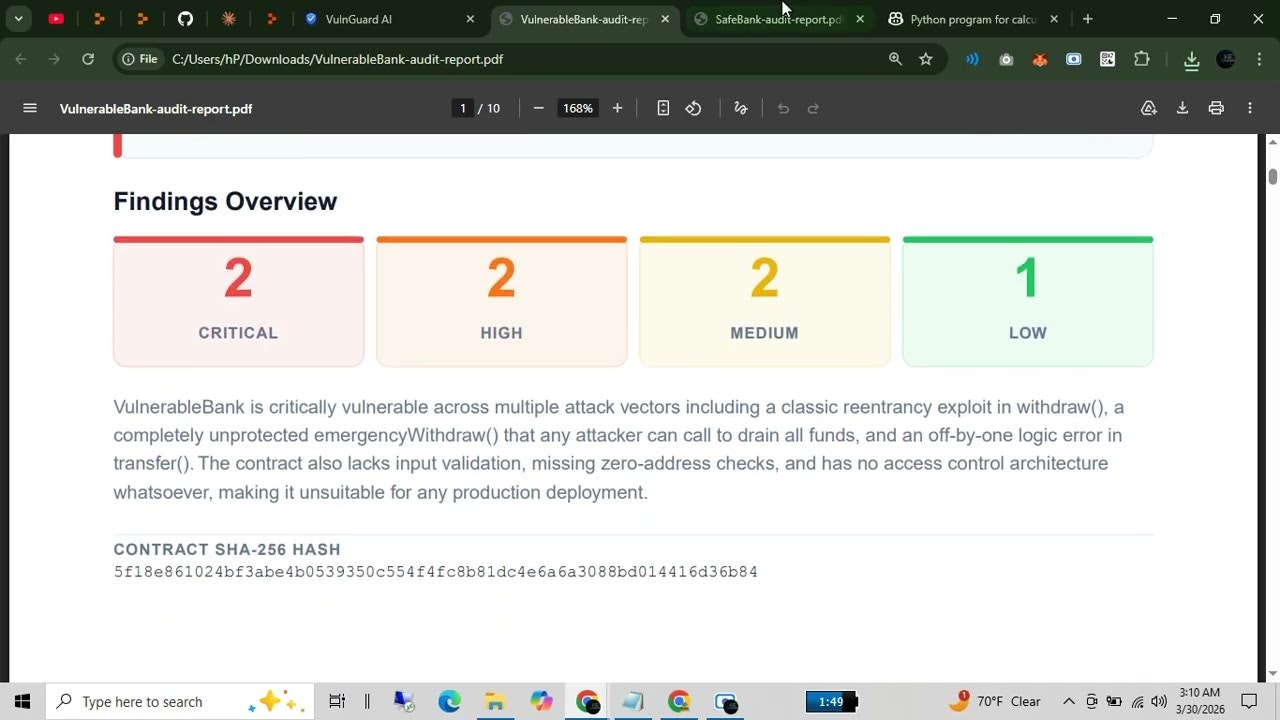1280x720 pixels.
Task: Activate the annotation pen tool in PDF viewer
Action: click(740, 108)
